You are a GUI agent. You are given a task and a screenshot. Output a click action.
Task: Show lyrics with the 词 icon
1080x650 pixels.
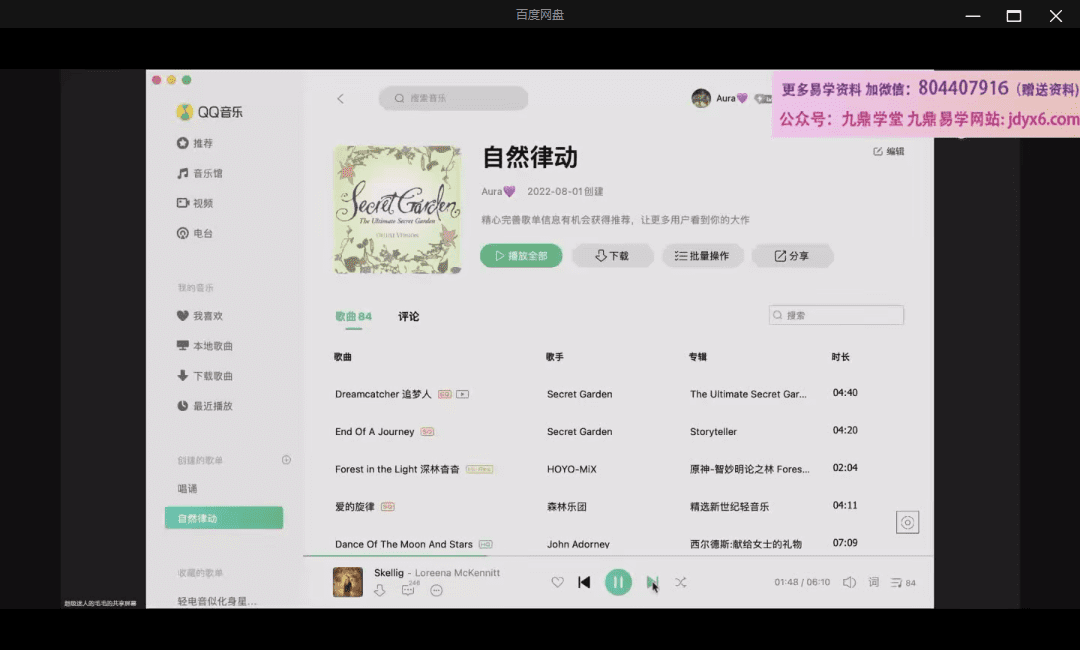click(x=873, y=582)
